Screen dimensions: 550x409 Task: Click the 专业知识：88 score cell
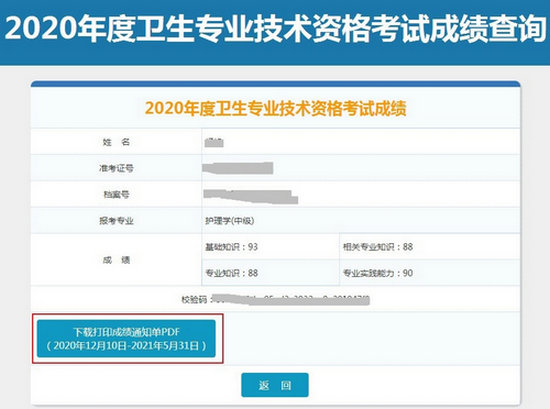270,273
